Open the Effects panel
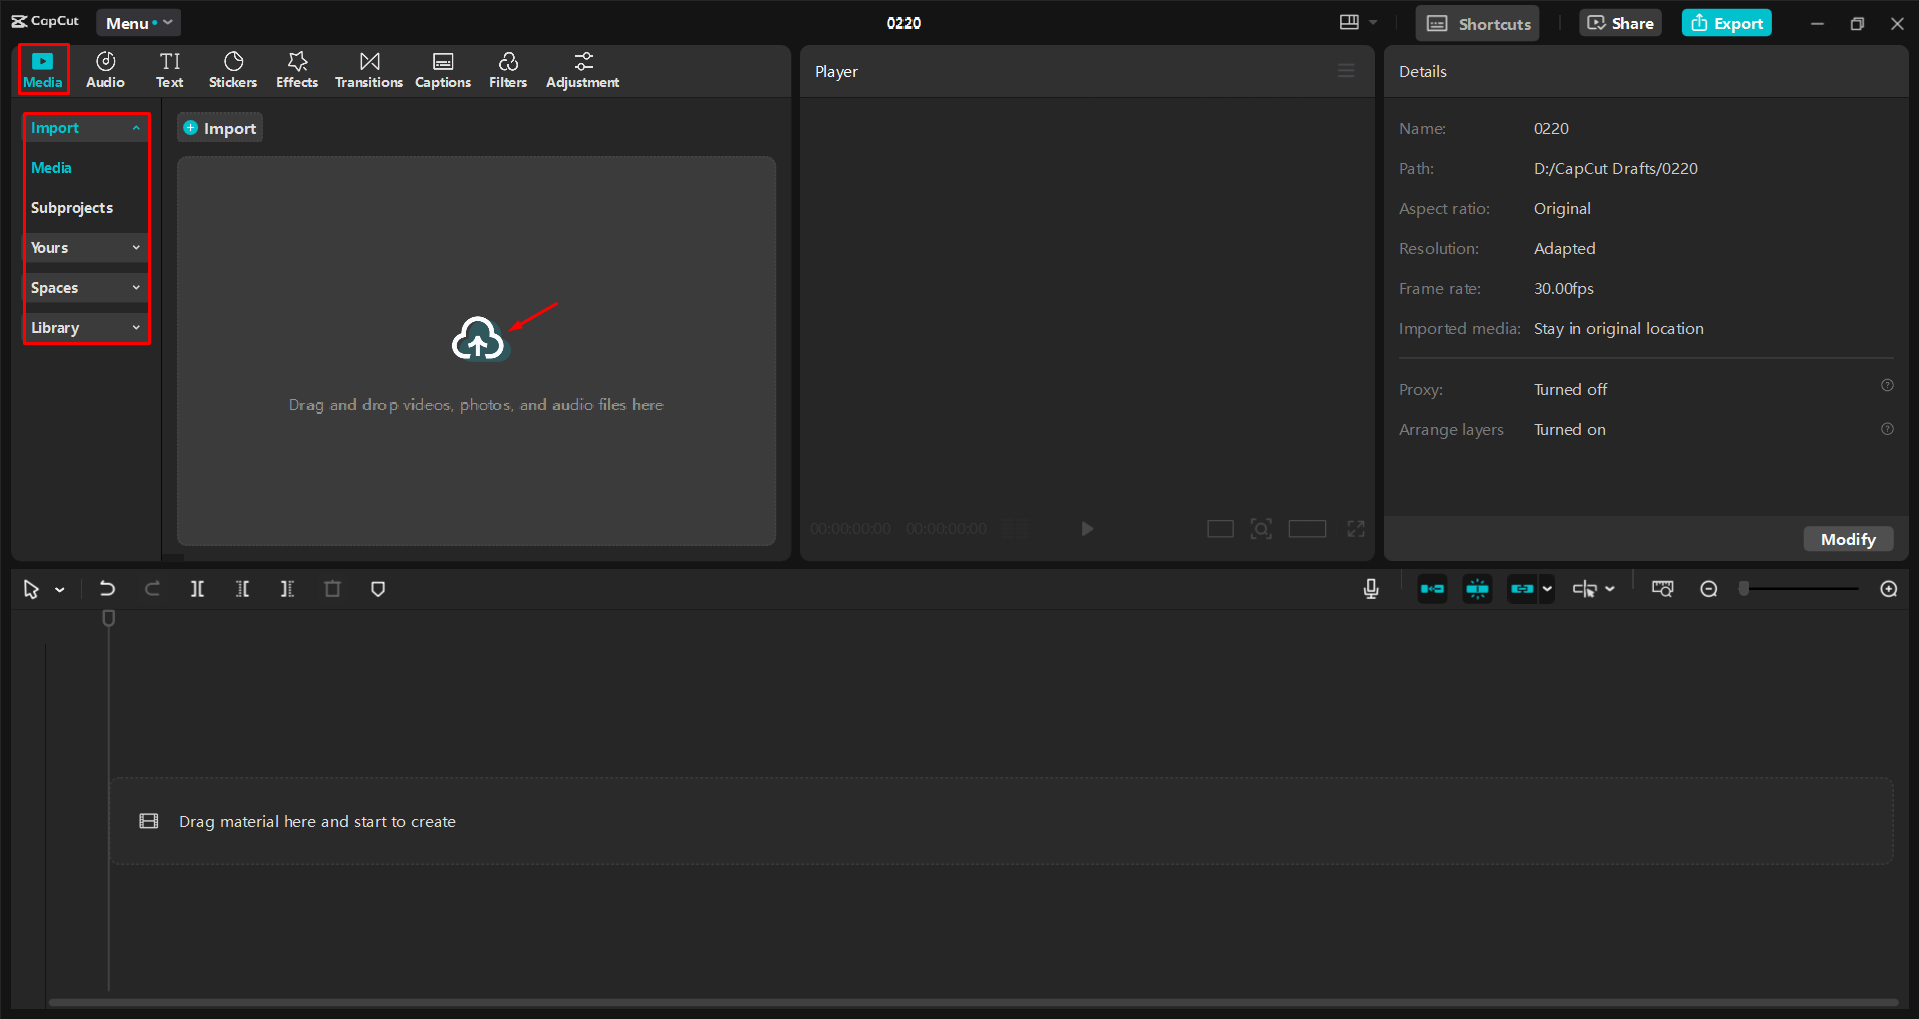This screenshot has width=1919, height=1019. coord(296,69)
